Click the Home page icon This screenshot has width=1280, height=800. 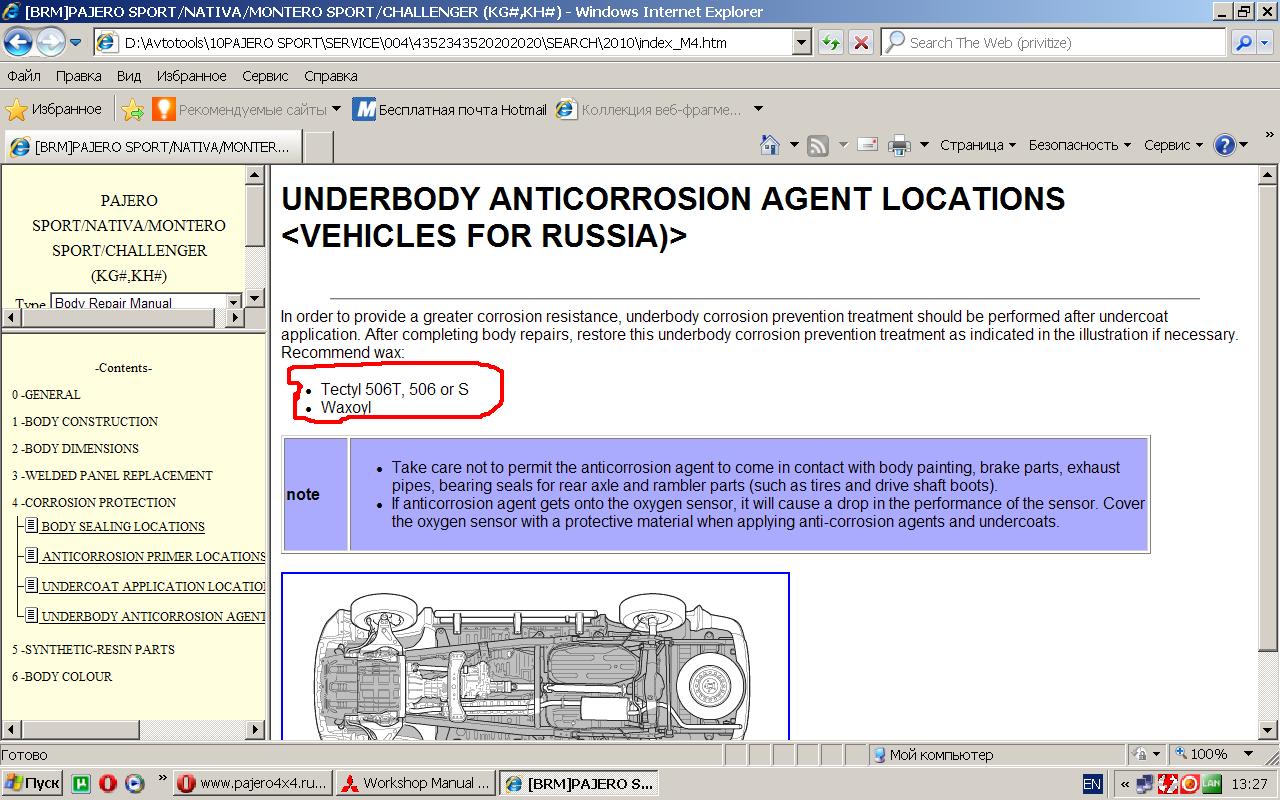(x=770, y=145)
